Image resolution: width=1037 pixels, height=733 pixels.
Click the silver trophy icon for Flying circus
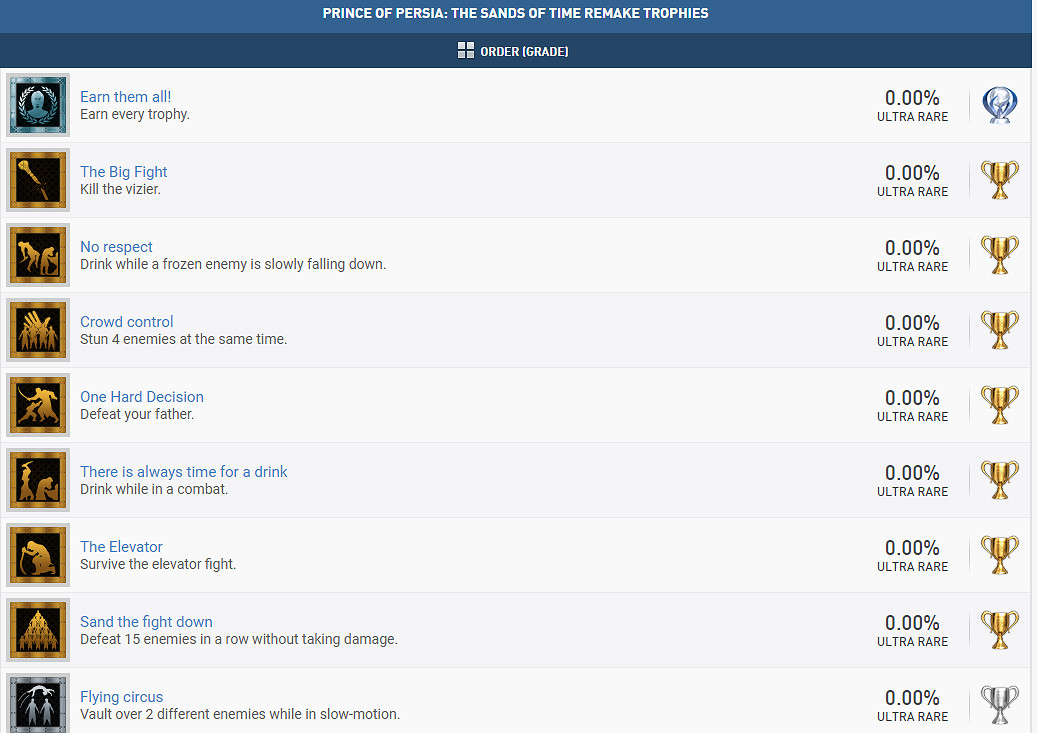(999, 705)
